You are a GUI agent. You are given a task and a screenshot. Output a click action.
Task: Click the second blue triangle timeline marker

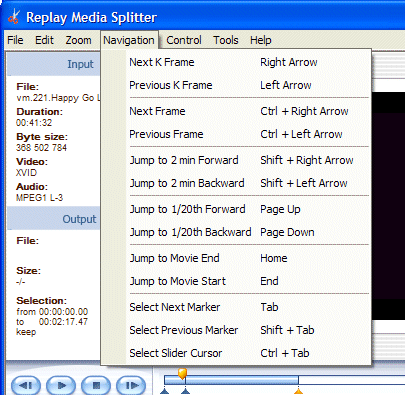click(x=185, y=391)
